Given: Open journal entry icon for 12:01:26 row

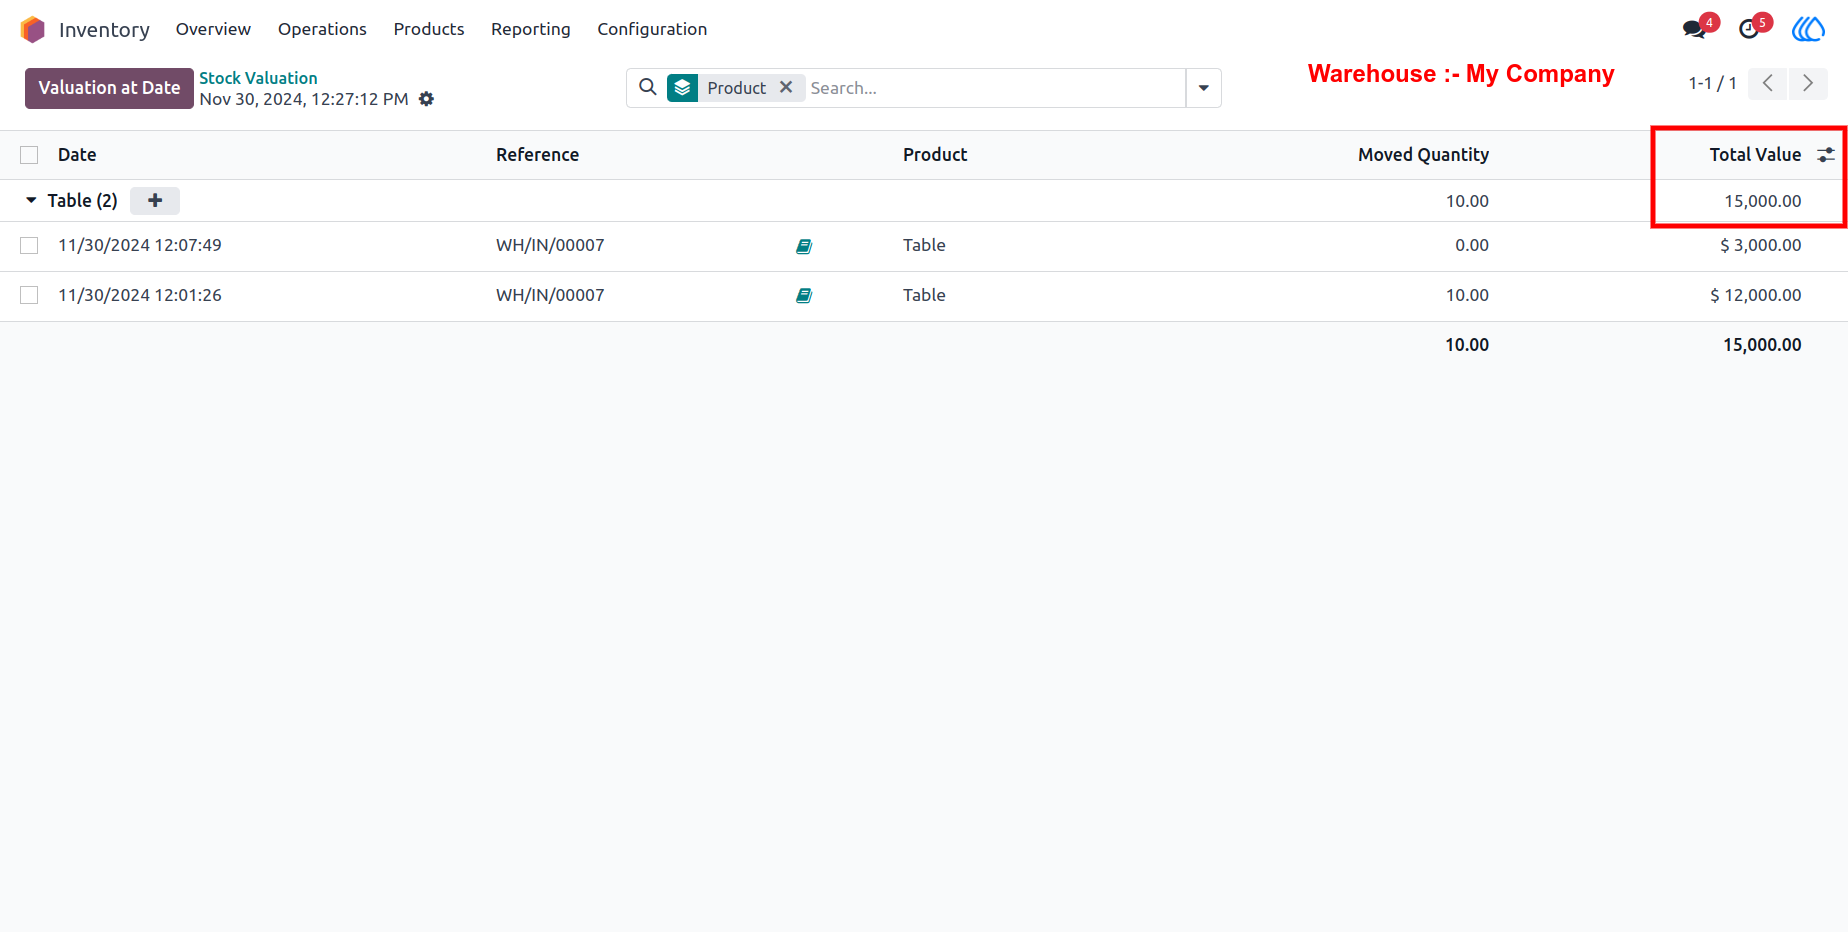Looking at the screenshot, I should point(804,296).
